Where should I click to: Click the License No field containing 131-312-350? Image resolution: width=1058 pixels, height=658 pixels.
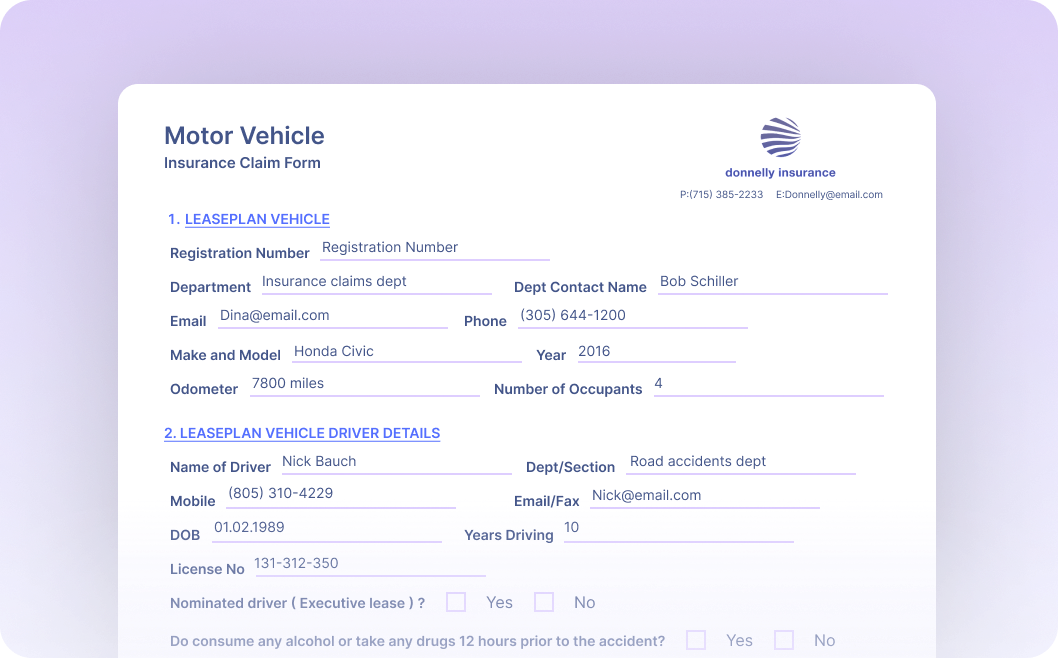click(x=370, y=564)
